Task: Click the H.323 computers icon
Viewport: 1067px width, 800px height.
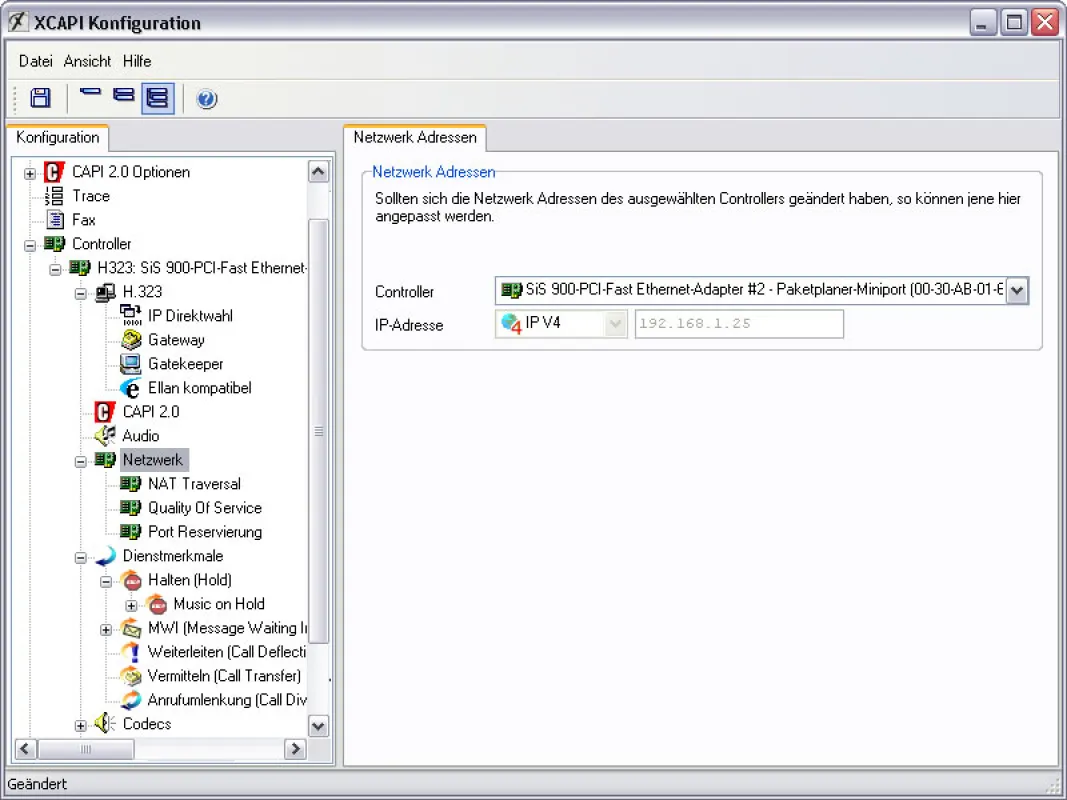Action: pos(105,292)
